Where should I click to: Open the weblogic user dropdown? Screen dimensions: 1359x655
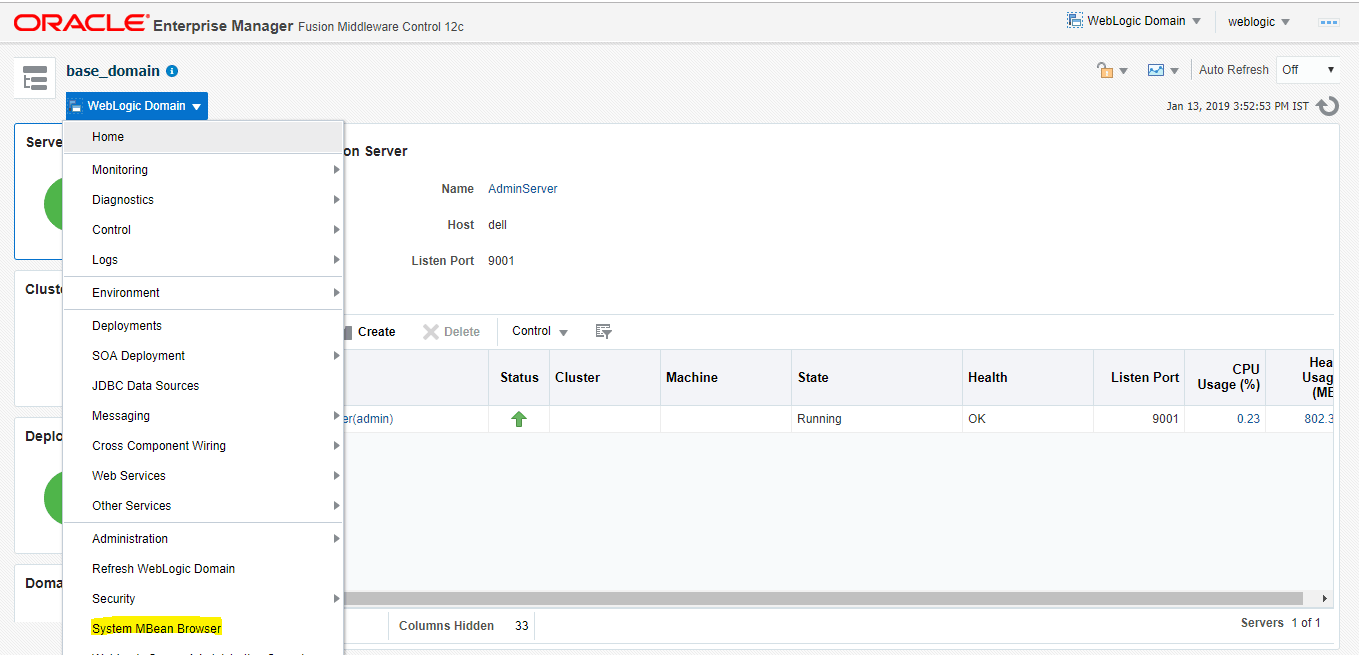click(x=1259, y=22)
